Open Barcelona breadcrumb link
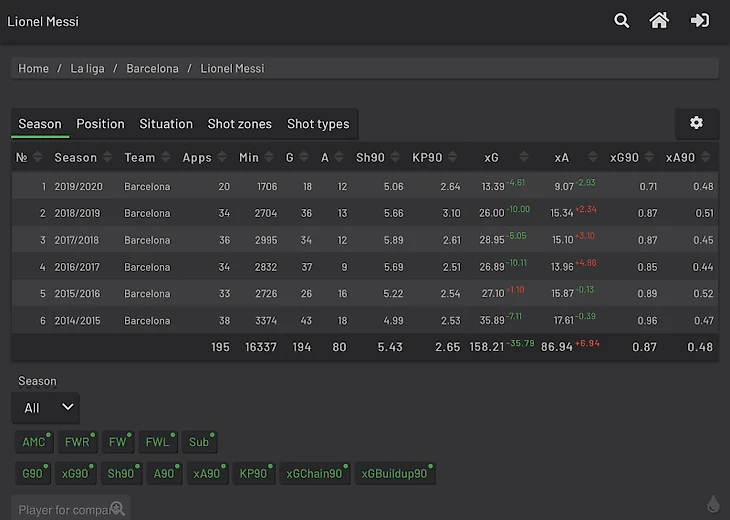The height and width of the screenshot is (520, 730). 152,69
